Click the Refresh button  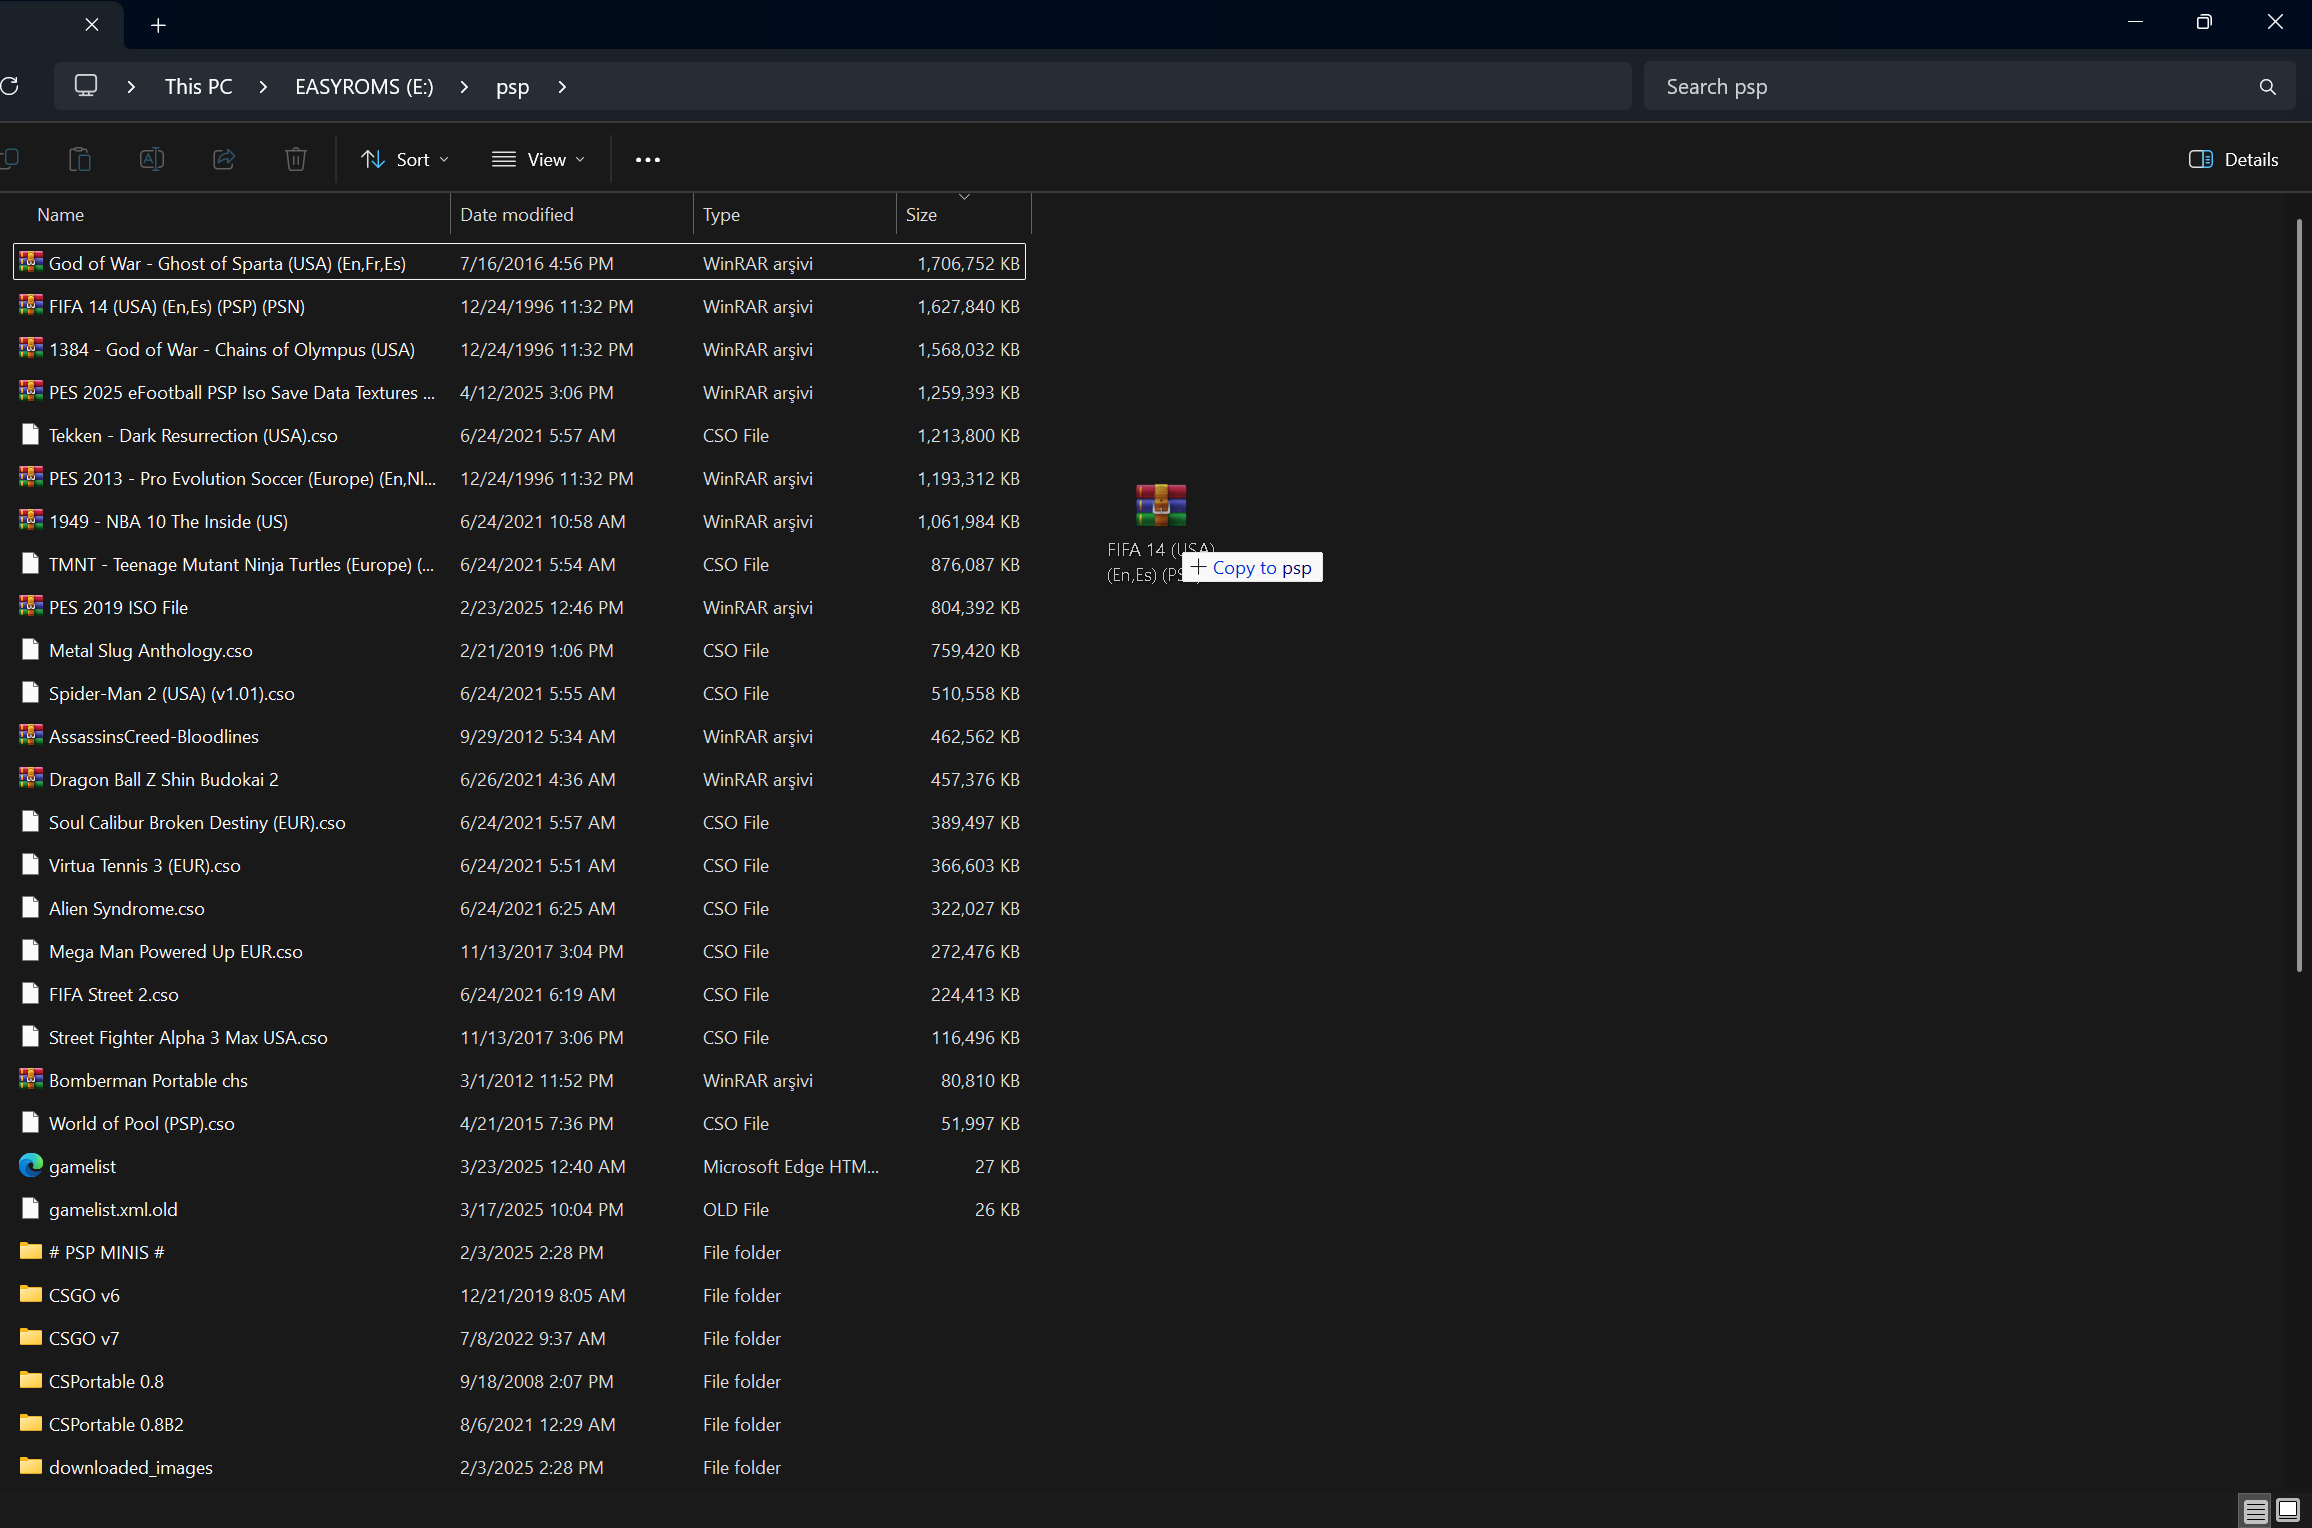tap(11, 86)
